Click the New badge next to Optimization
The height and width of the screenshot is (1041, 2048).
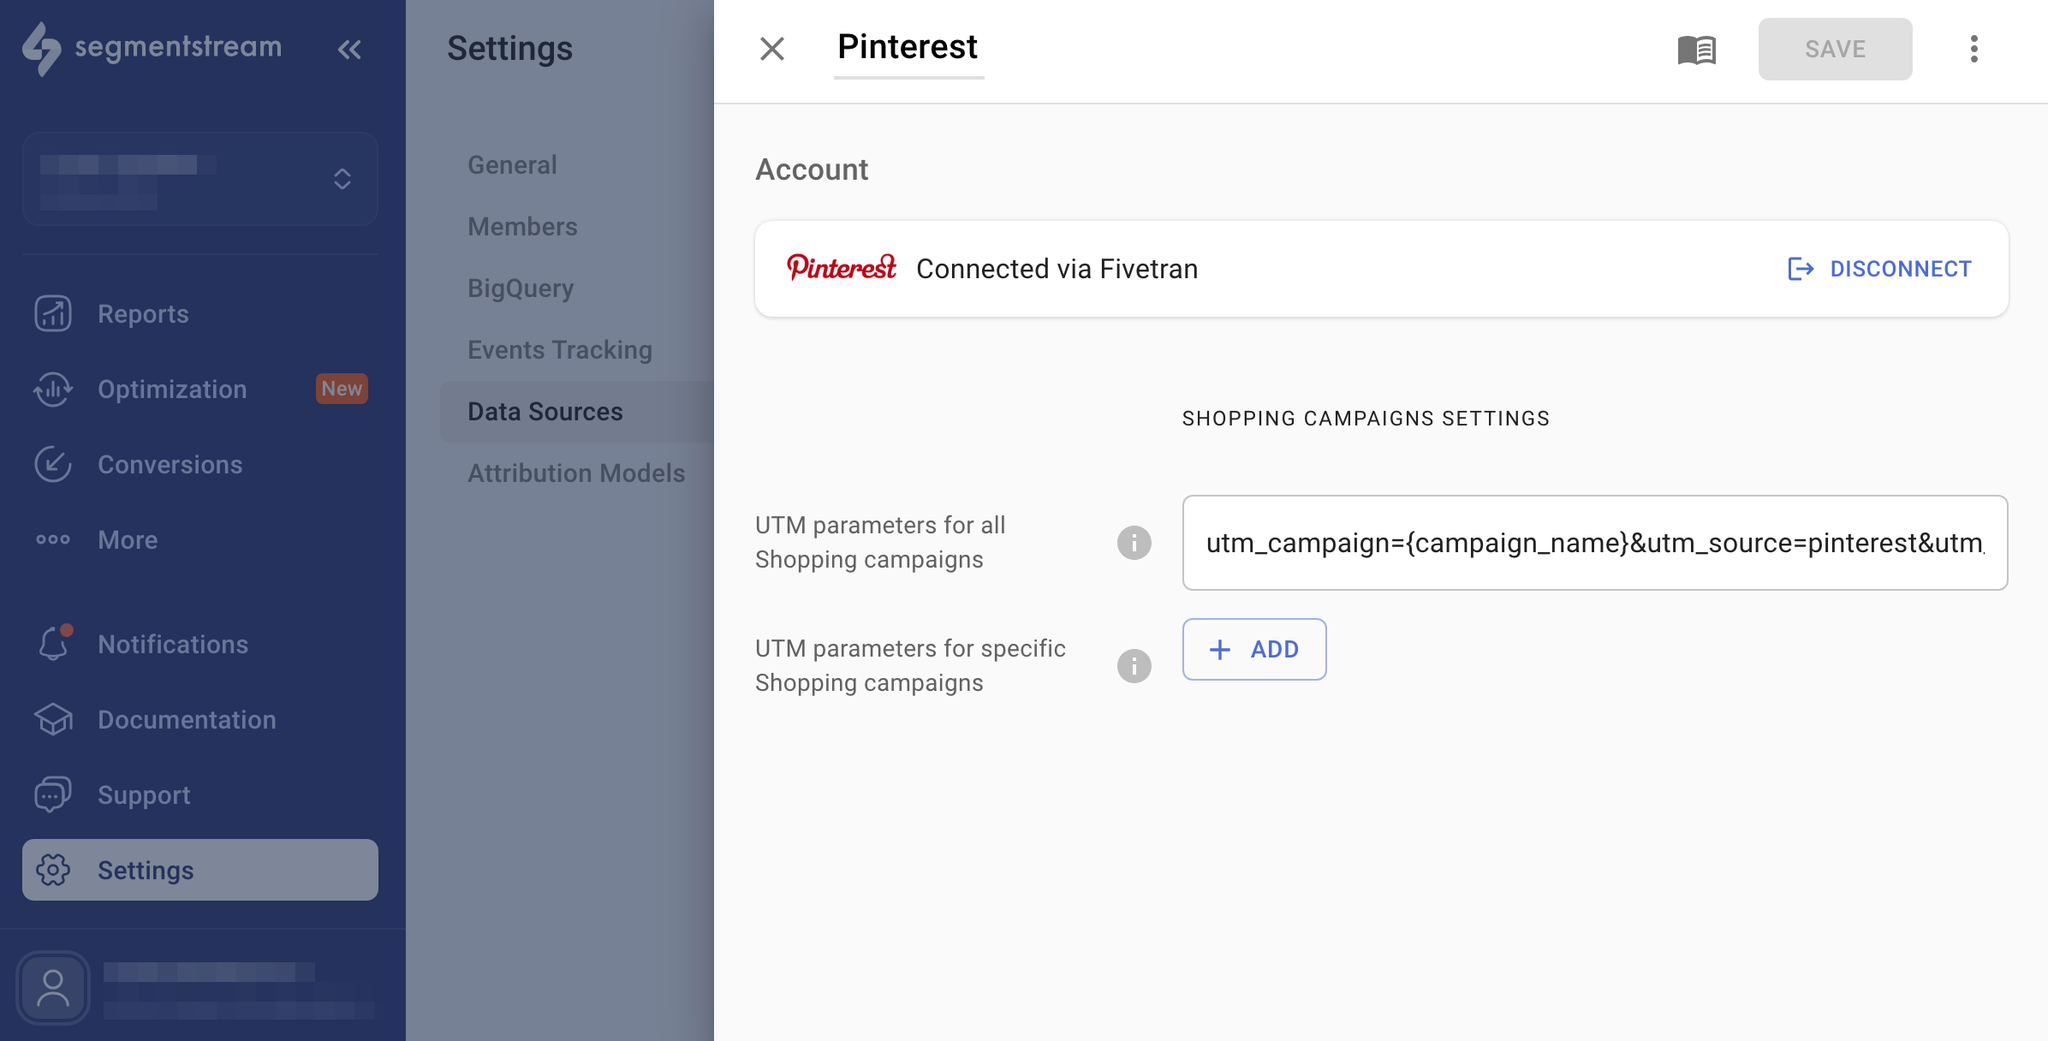(342, 389)
